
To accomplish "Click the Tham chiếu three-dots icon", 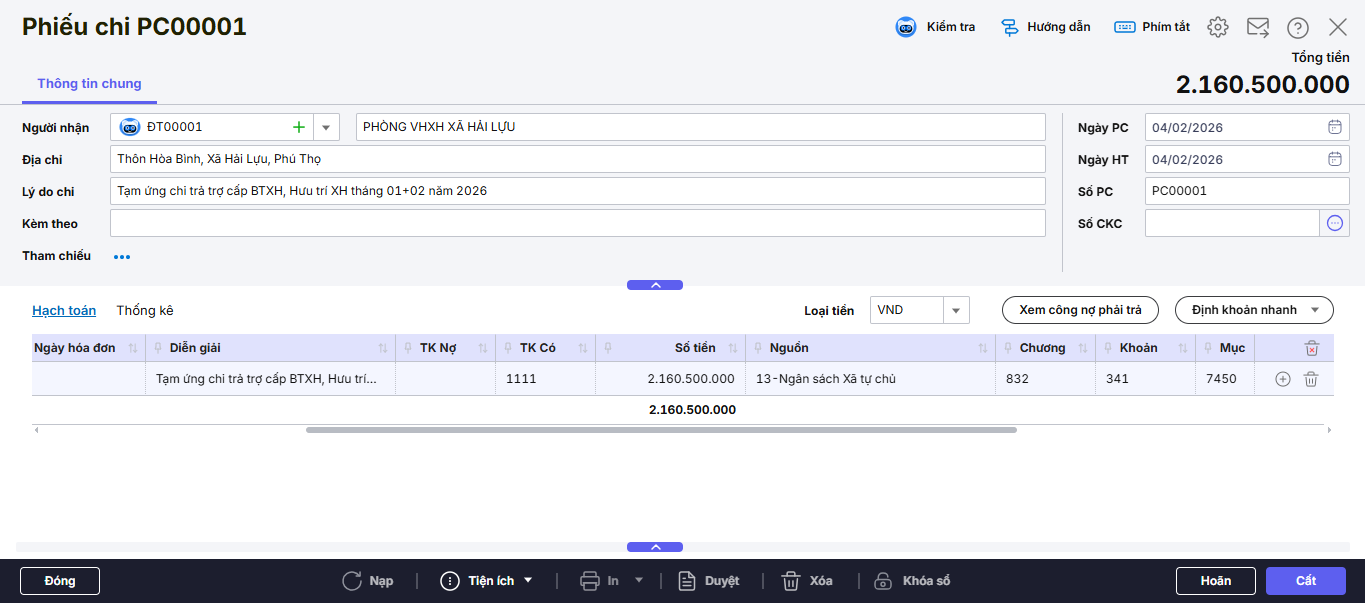I will 122,257.
